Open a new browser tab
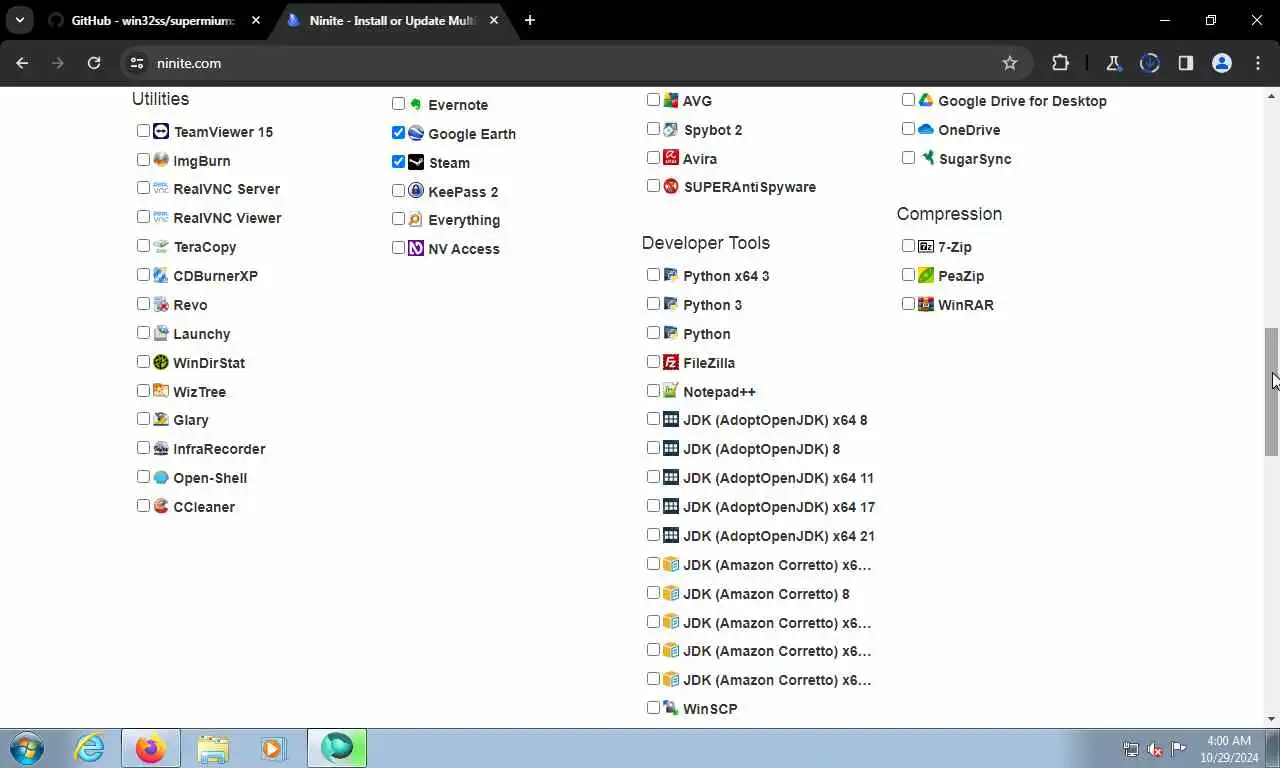1280x768 pixels. (x=530, y=20)
